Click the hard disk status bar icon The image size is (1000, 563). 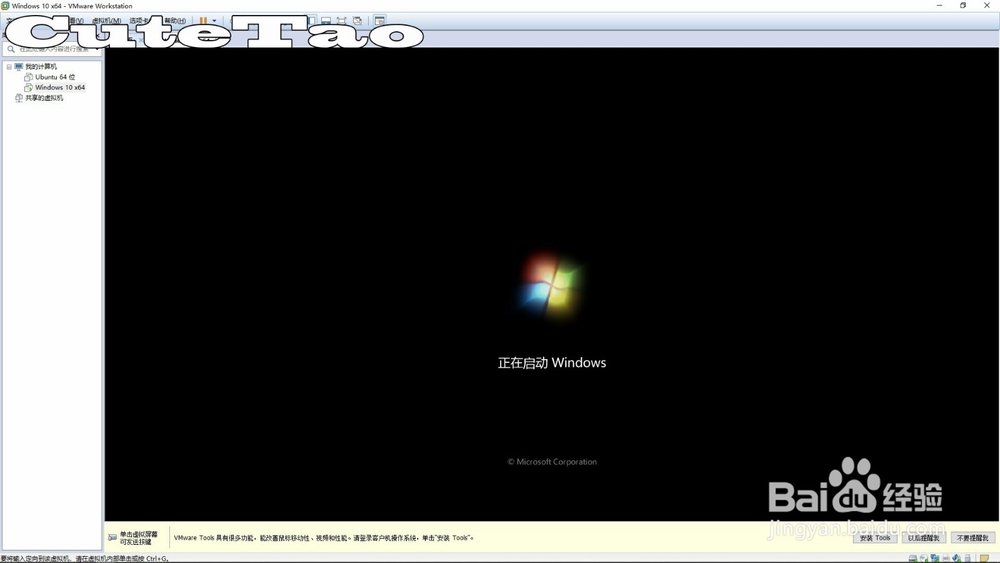click(x=913, y=559)
